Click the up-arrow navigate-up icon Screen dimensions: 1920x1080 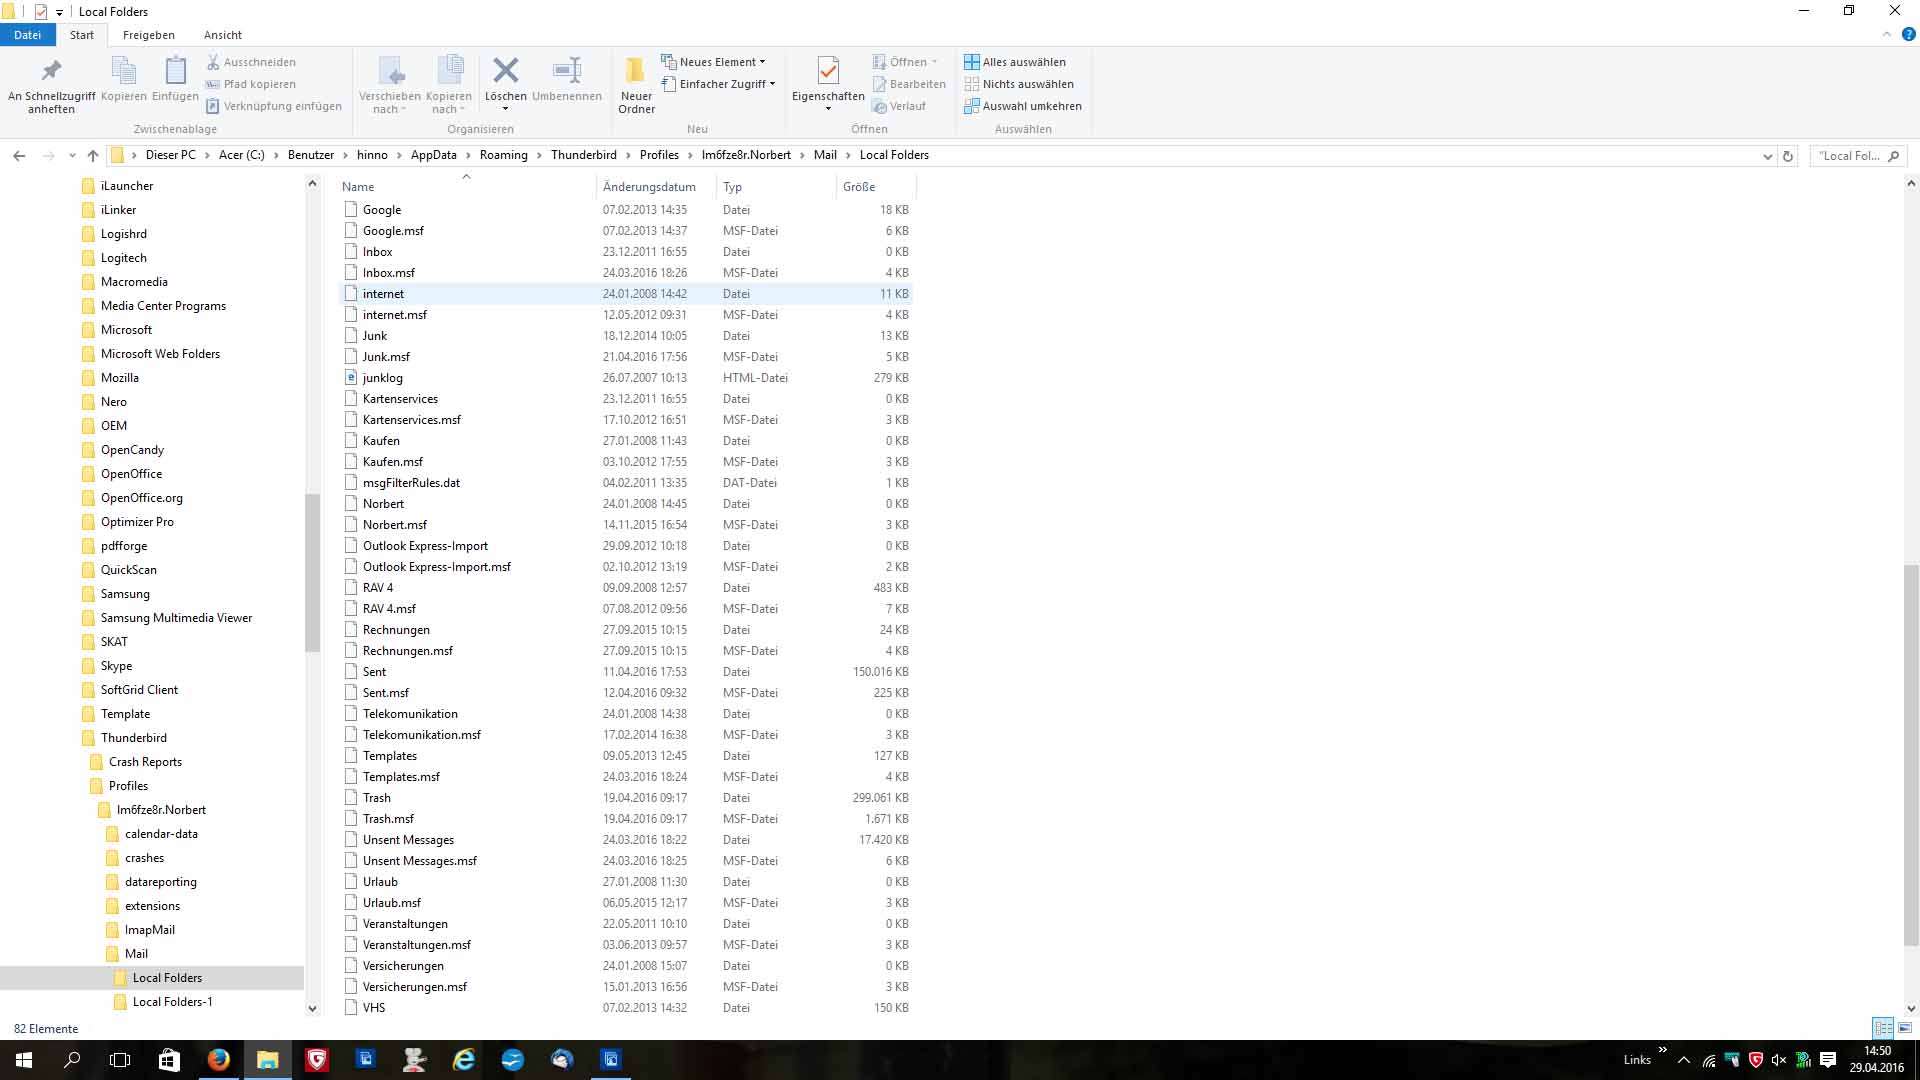93,155
